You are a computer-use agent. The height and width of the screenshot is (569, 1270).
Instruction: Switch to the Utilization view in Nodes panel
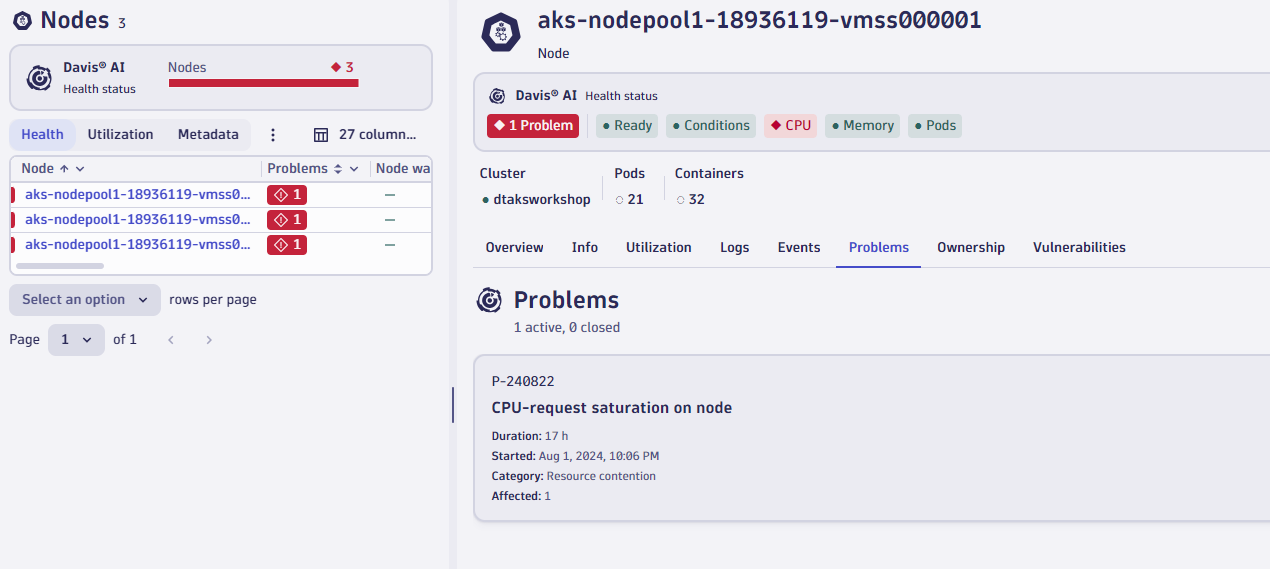point(120,135)
